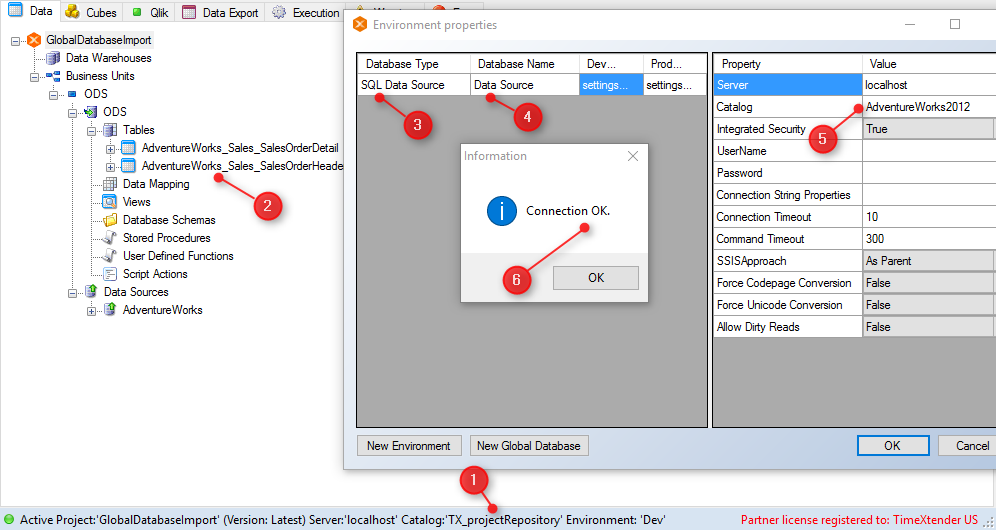996x530 pixels.
Task: Open Prod settings for Data Source
Action: point(675,85)
